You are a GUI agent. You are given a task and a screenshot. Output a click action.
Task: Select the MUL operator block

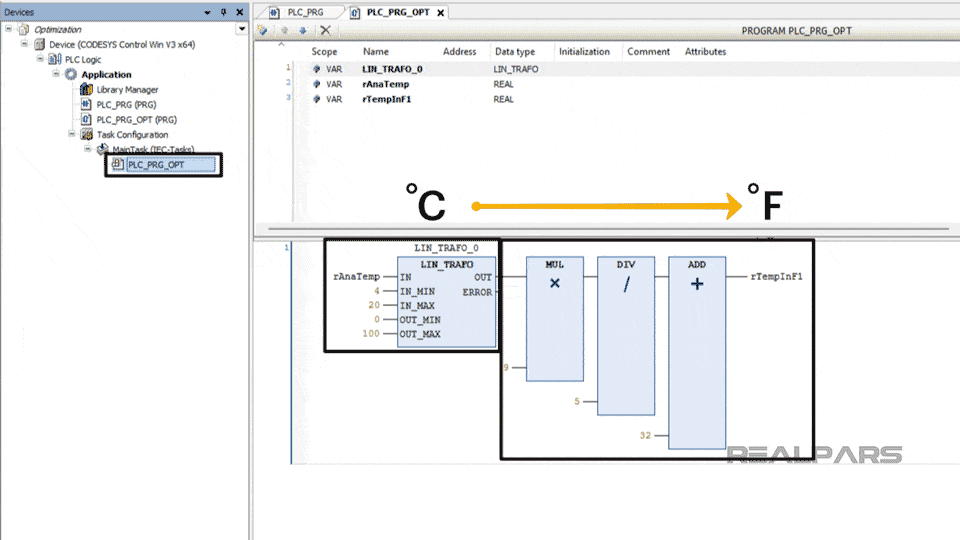coord(555,319)
